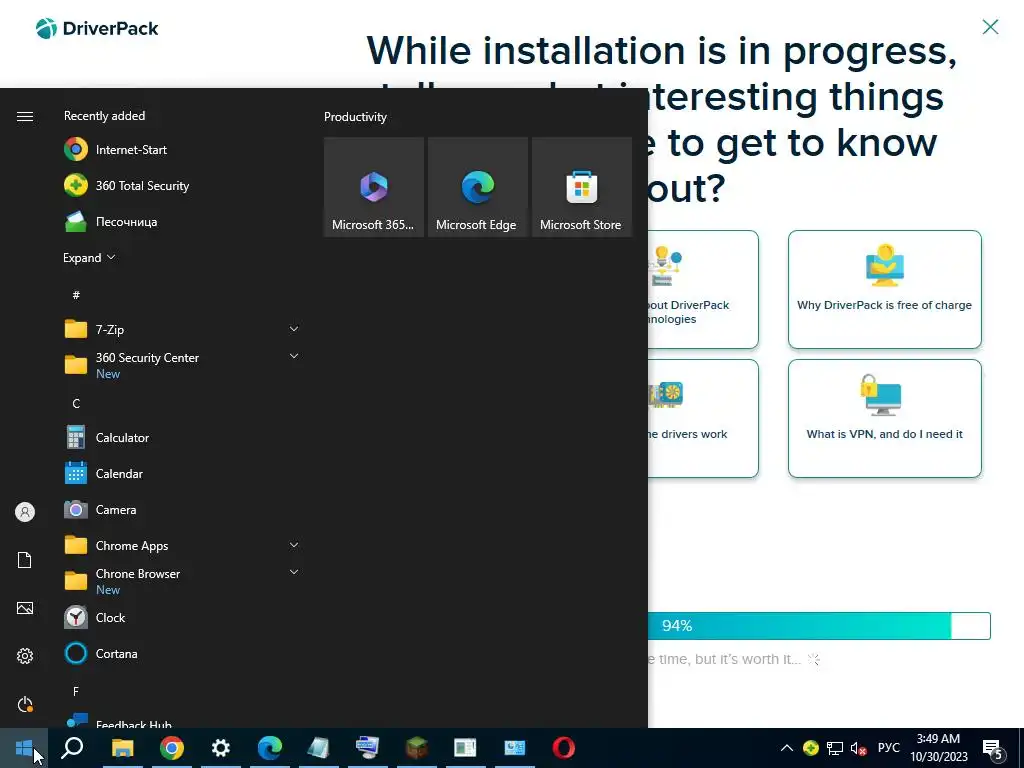
Task: Open Why DriverPack is free of charge card
Action: (x=884, y=289)
